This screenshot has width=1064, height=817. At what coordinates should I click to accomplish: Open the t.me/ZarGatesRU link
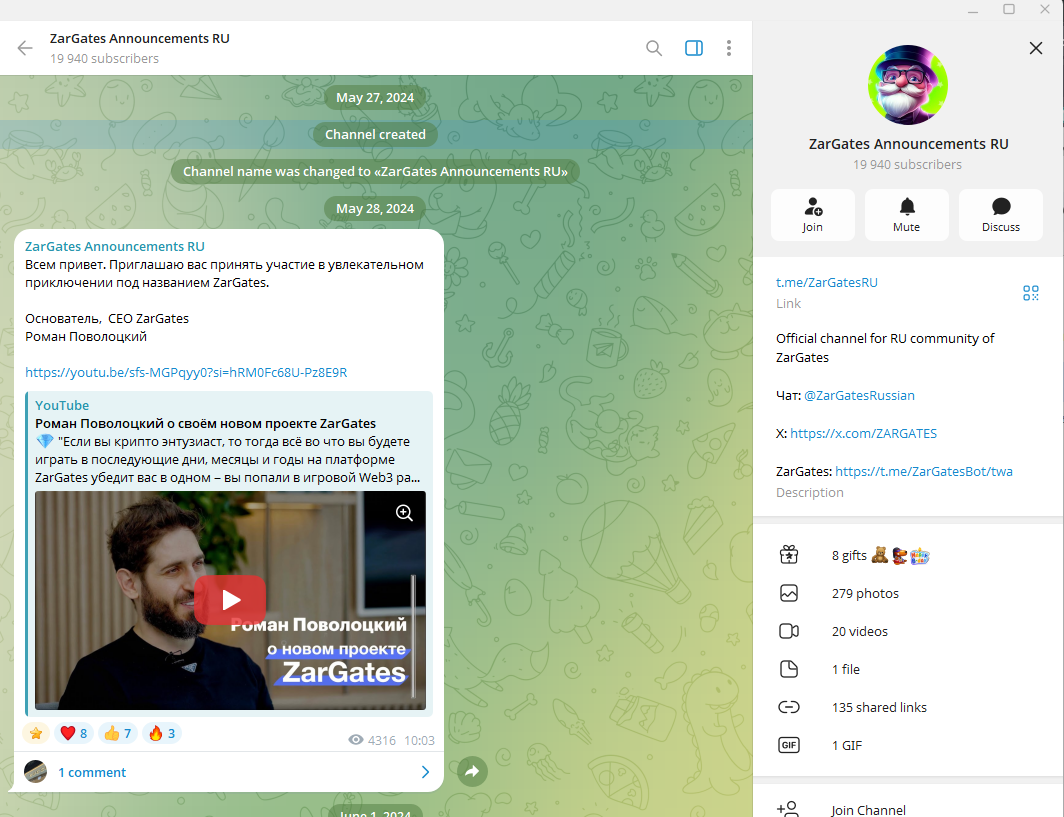tap(827, 282)
